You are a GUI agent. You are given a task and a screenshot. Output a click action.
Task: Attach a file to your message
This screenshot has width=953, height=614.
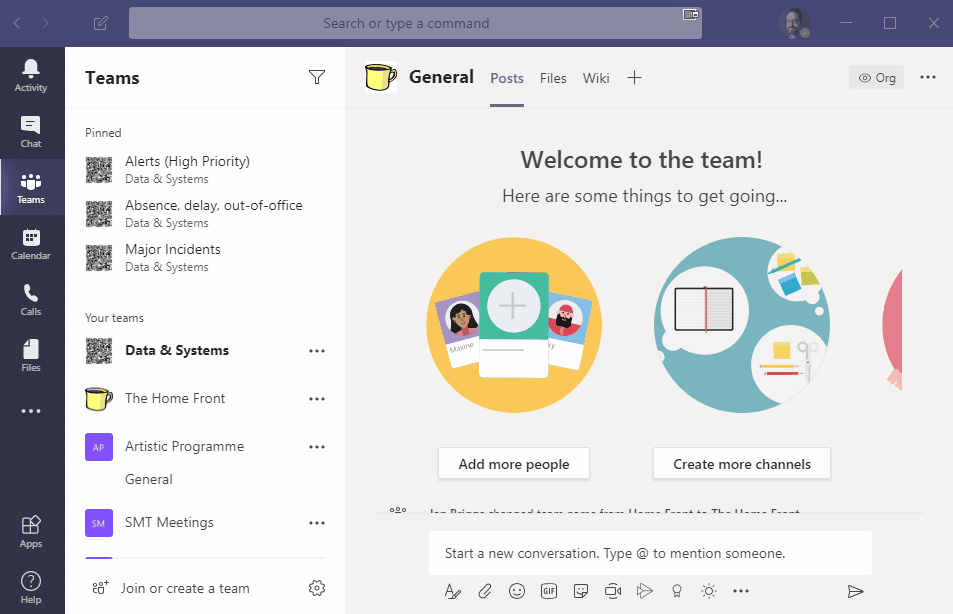(485, 591)
